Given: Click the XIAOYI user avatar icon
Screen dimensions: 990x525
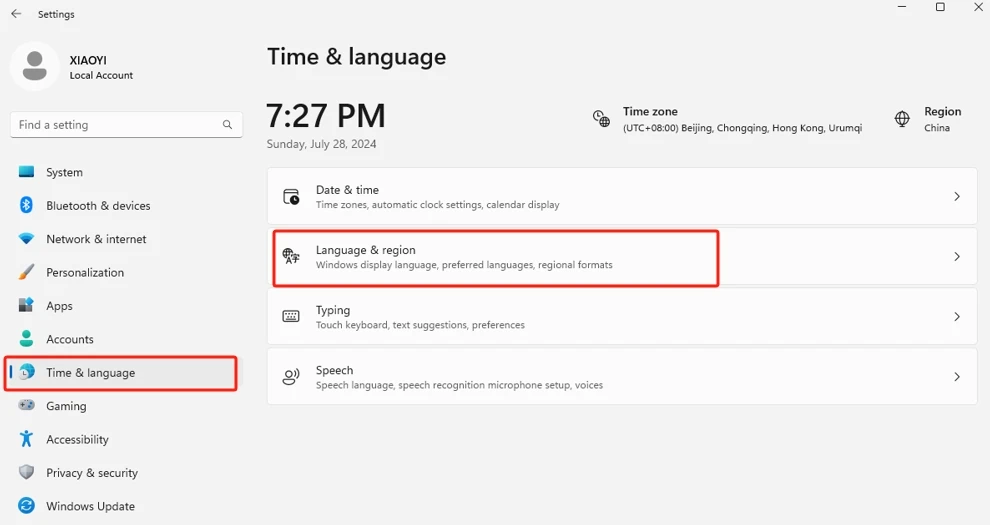Looking at the screenshot, I should [x=35, y=66].
